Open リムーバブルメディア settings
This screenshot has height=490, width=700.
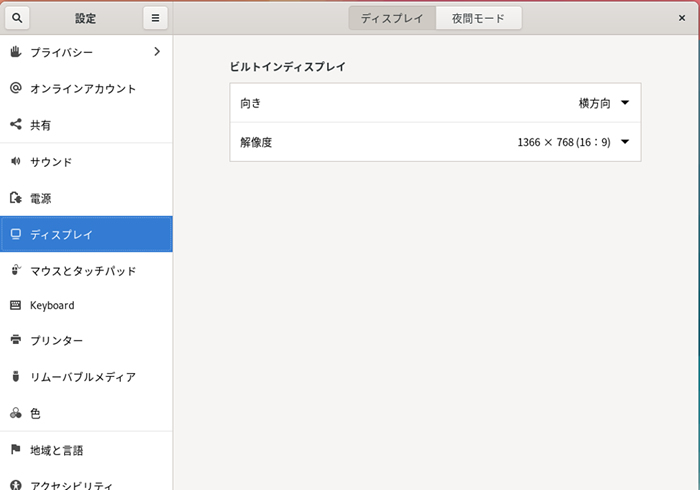pyautogui.click(x=83, y=377)
